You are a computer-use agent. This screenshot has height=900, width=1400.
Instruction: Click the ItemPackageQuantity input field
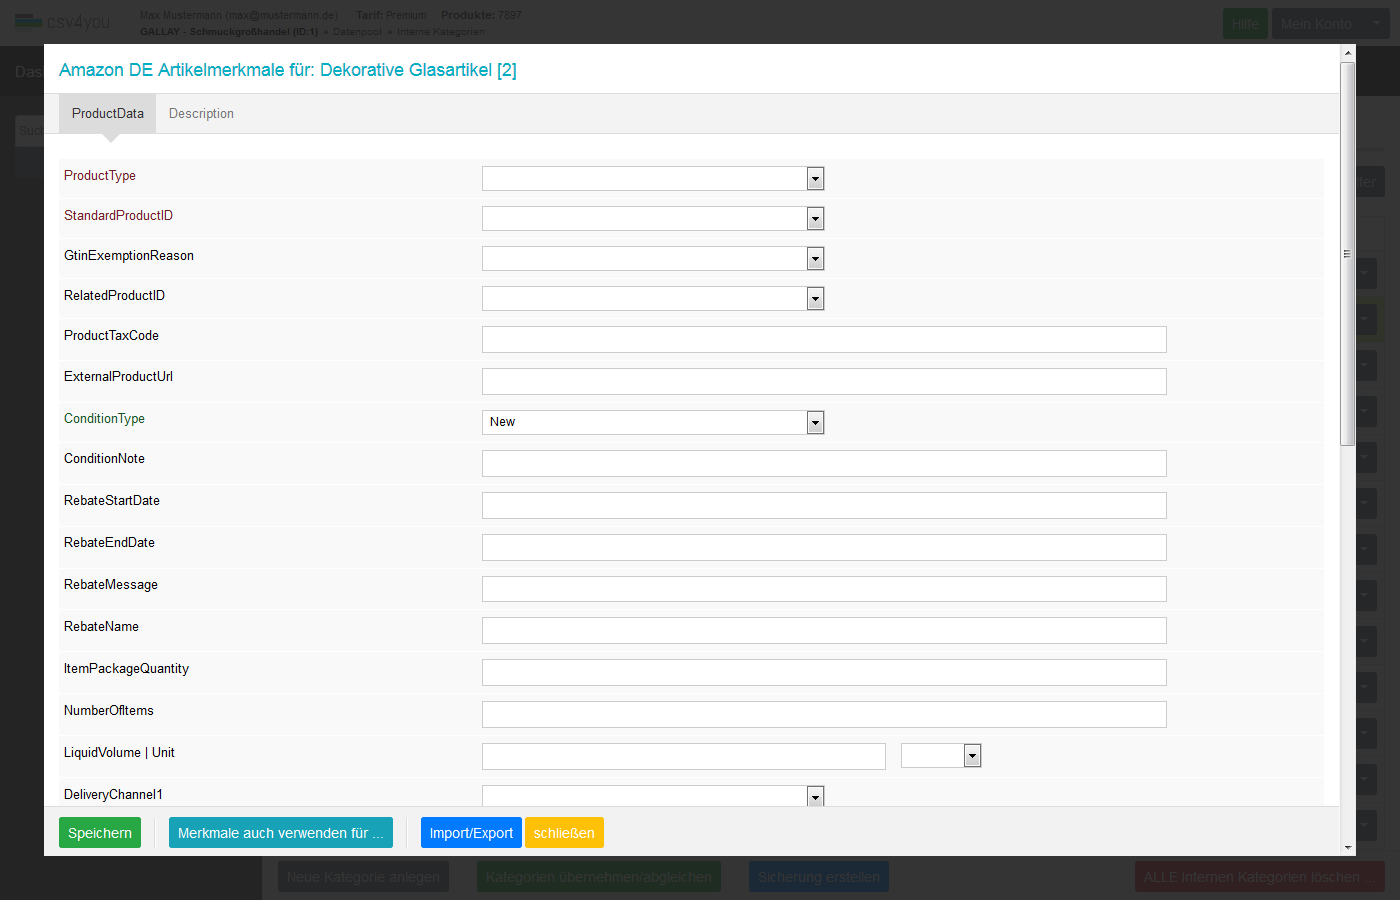click(824, 673)
